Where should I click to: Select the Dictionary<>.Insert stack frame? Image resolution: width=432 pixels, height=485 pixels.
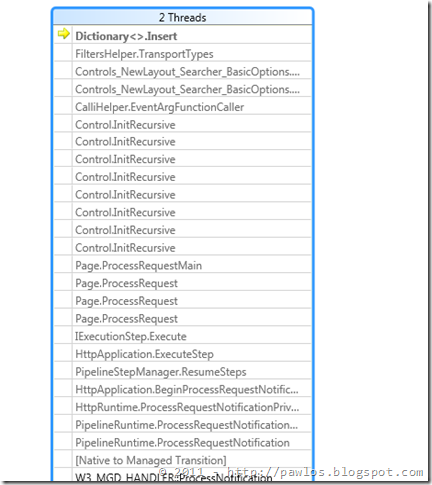point(183,36)
